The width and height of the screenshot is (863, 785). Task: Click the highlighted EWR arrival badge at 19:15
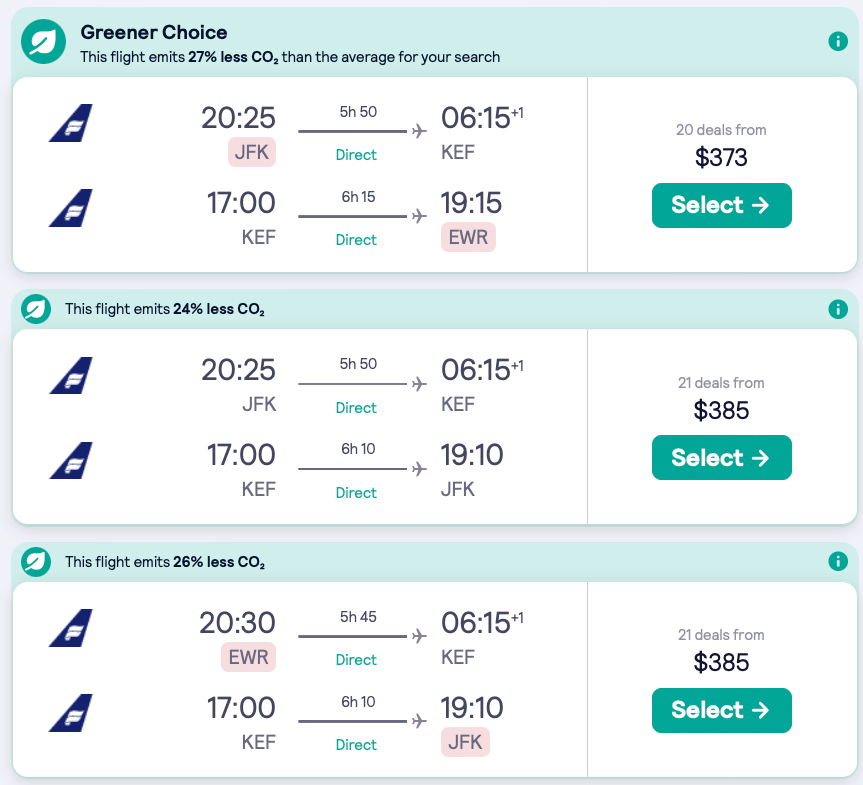coord(468,237)
